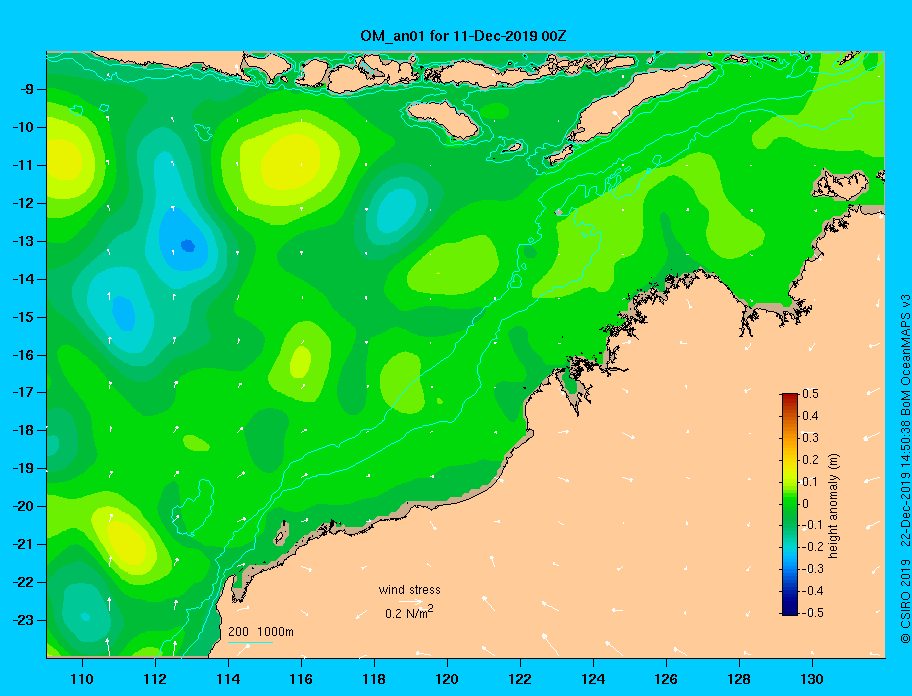Click the '200 1000m' isobath legend text
The width and height of the screenshot is (912, 696).
pos(261,632)
